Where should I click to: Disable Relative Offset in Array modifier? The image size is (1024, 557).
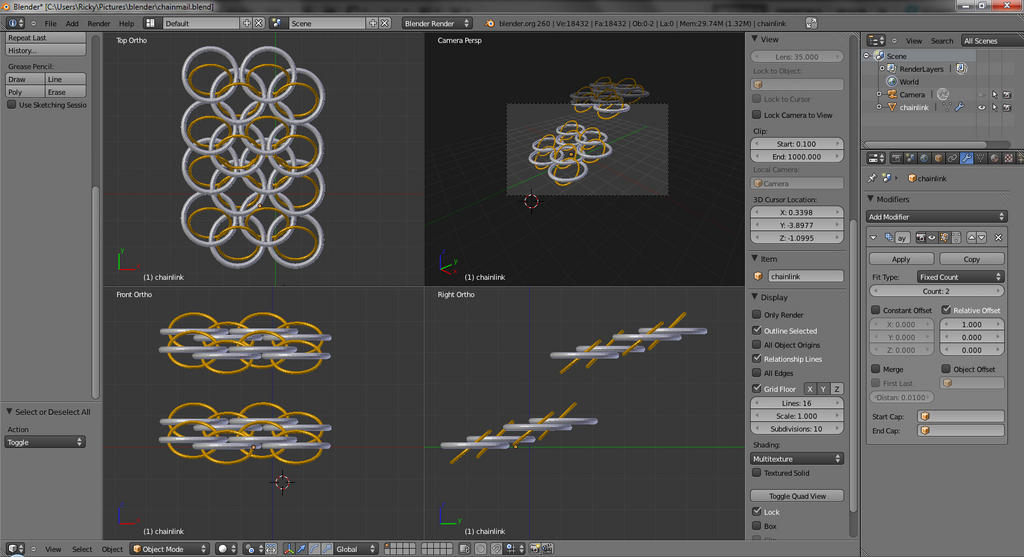tap(946, 310)
